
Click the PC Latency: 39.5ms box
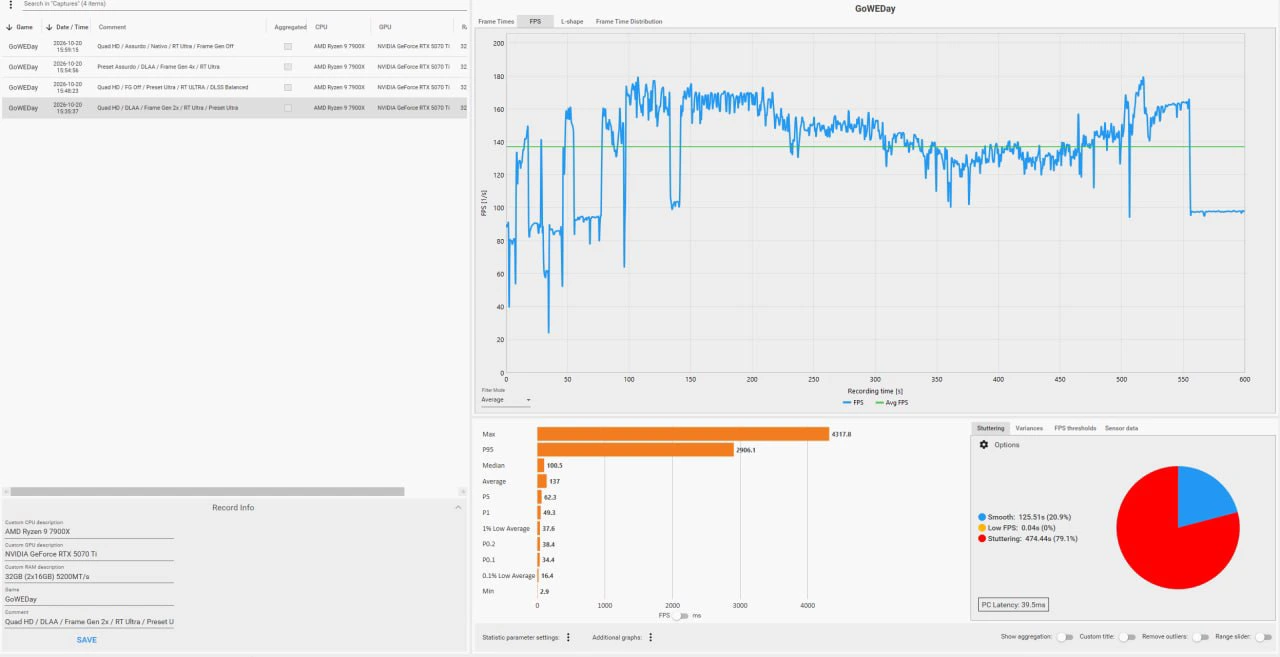[1012, 604]
